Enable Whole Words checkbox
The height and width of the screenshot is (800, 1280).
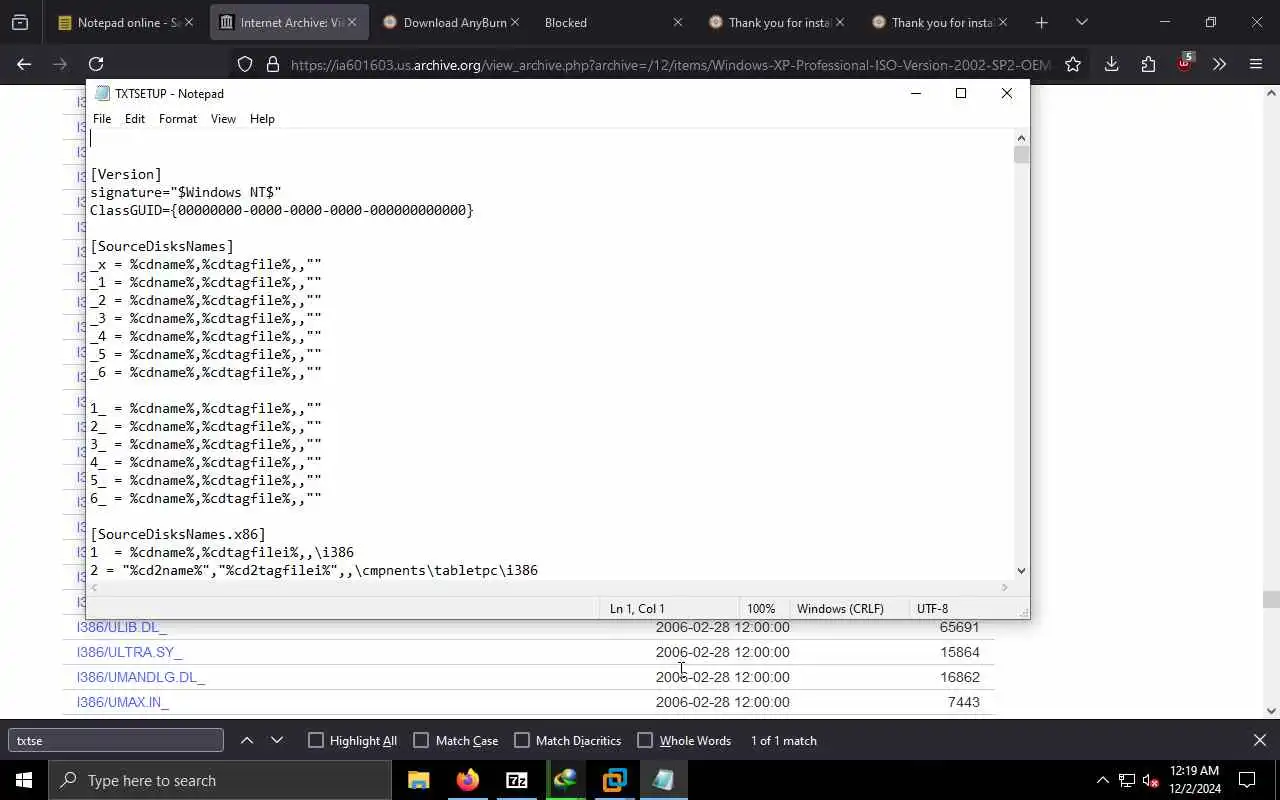pos(645,740)
